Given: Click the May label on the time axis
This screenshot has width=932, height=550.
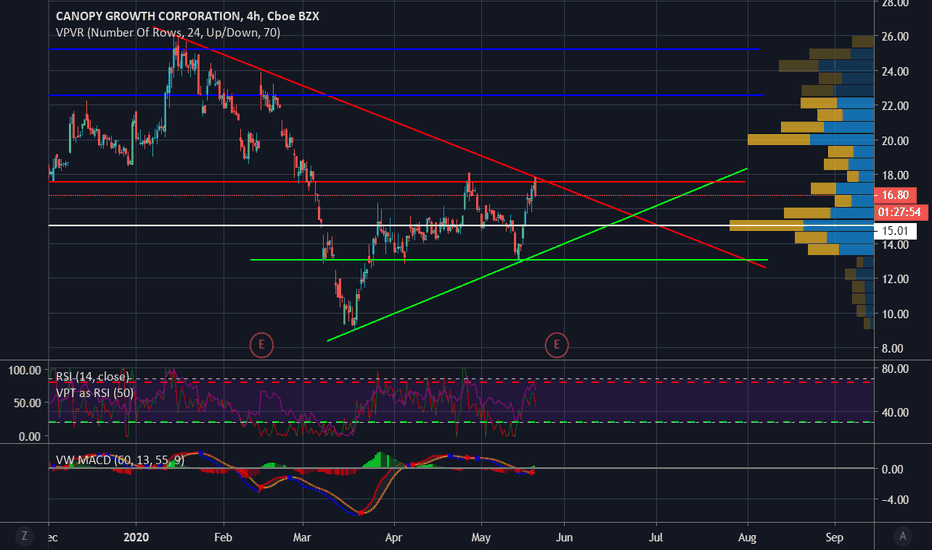Looking at the screenshot, I should [481, 538].
